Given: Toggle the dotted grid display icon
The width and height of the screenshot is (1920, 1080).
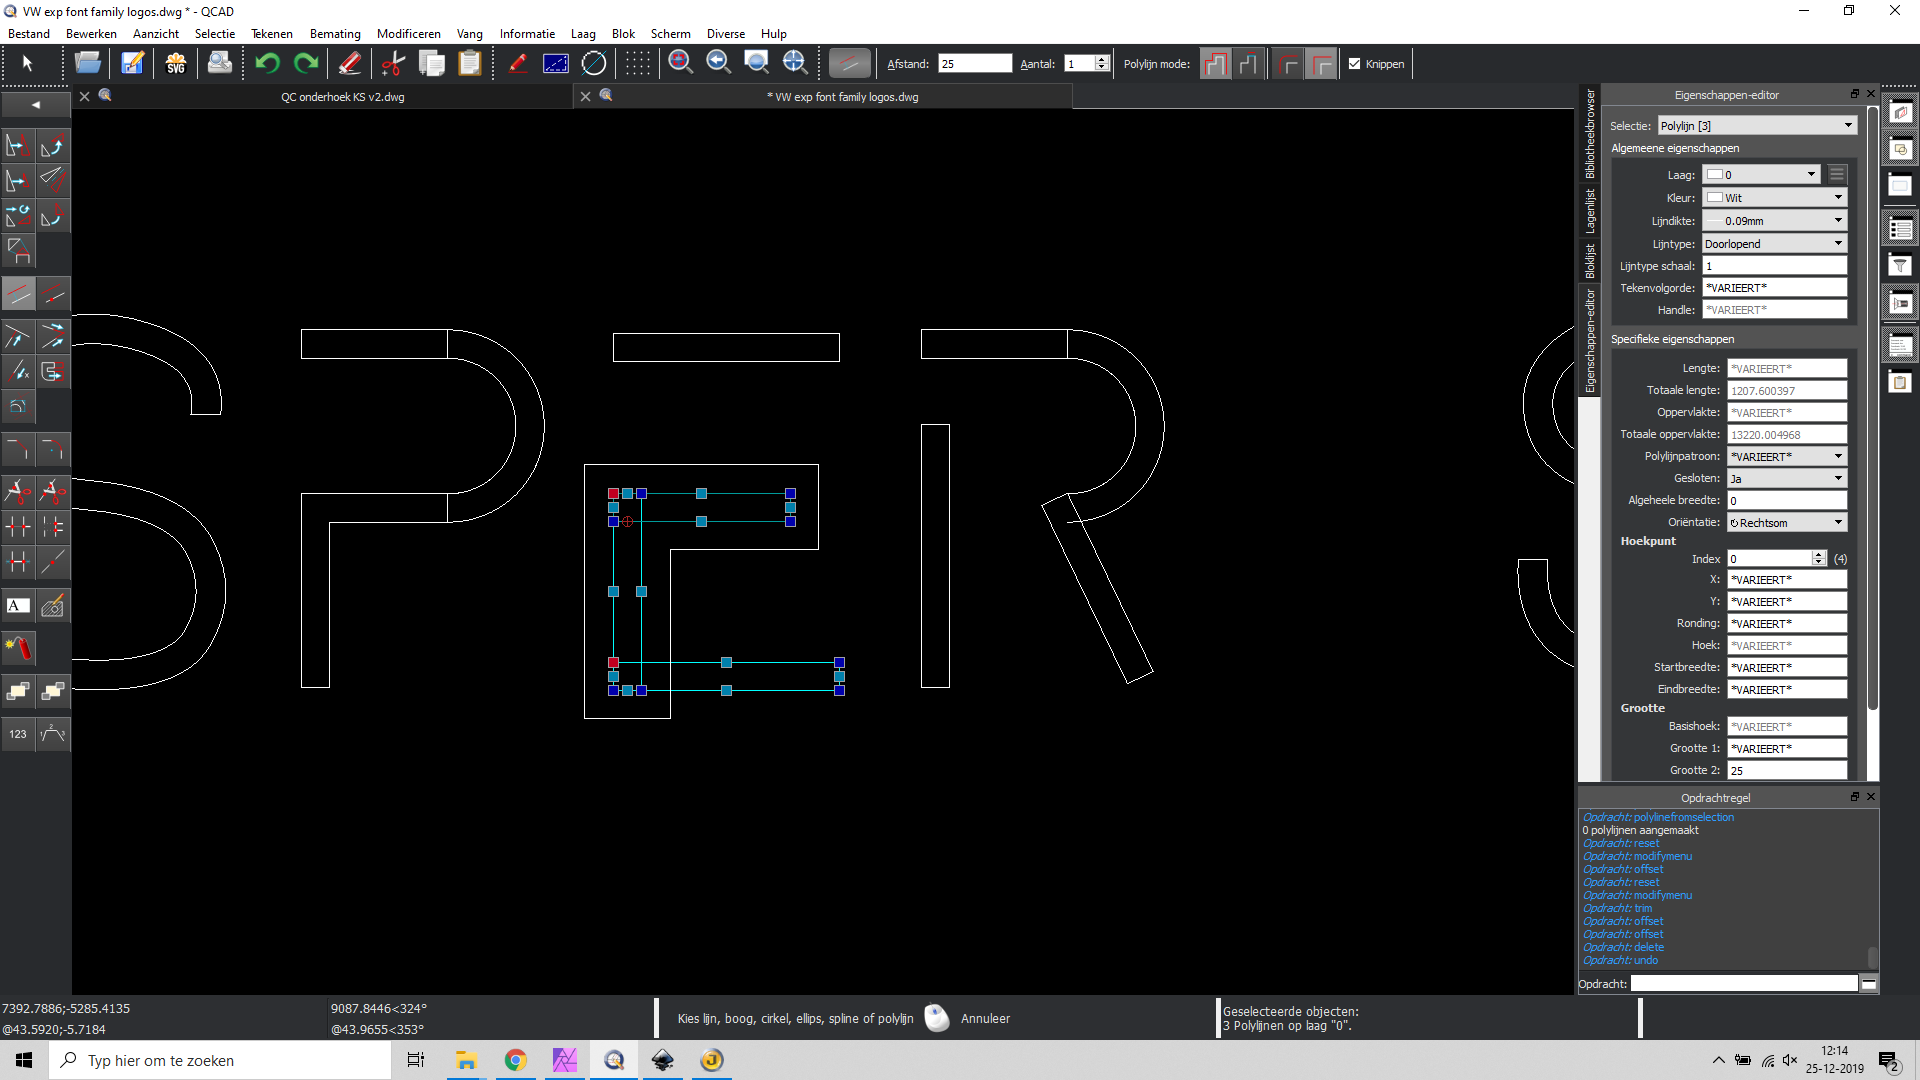Looking at the screenshot, I should click(x=637, y=63).
